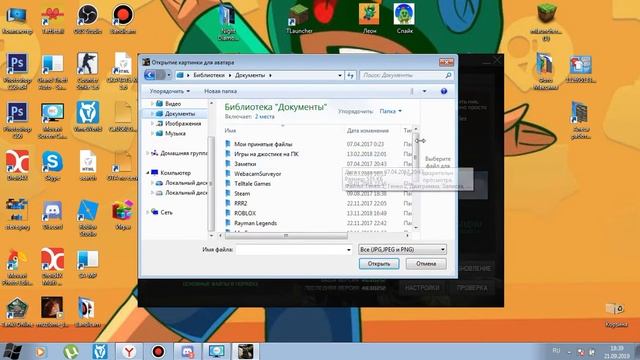Expand the address bar history dropdown

point(340,75)
